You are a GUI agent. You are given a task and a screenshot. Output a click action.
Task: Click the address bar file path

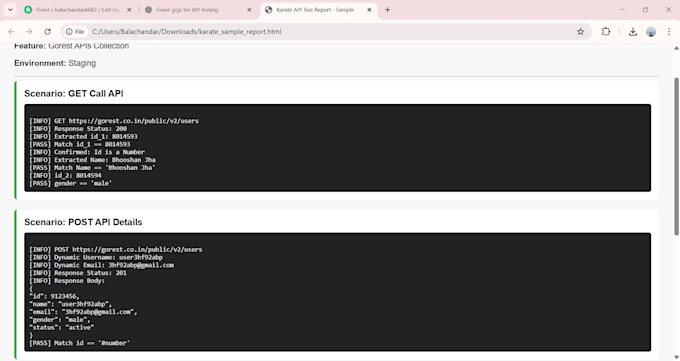[186, 32]
